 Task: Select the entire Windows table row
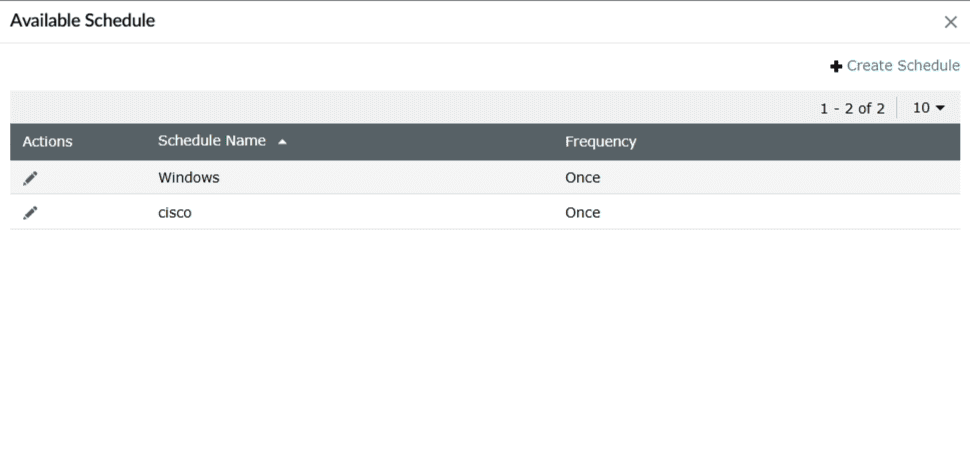[x=400, y=178]
